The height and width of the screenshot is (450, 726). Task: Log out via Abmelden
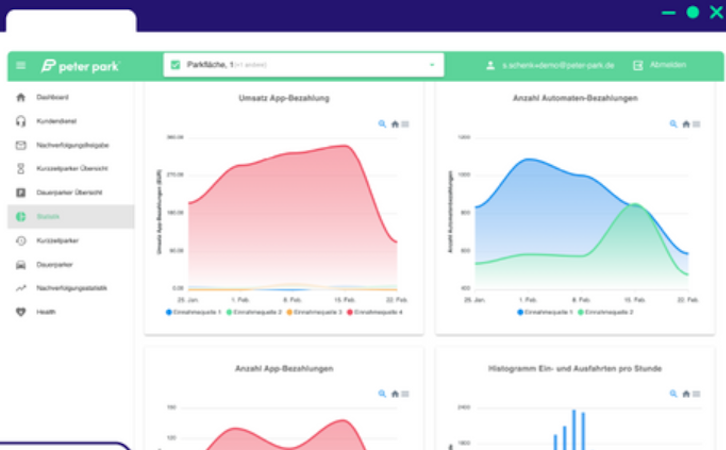pos(668,65)
